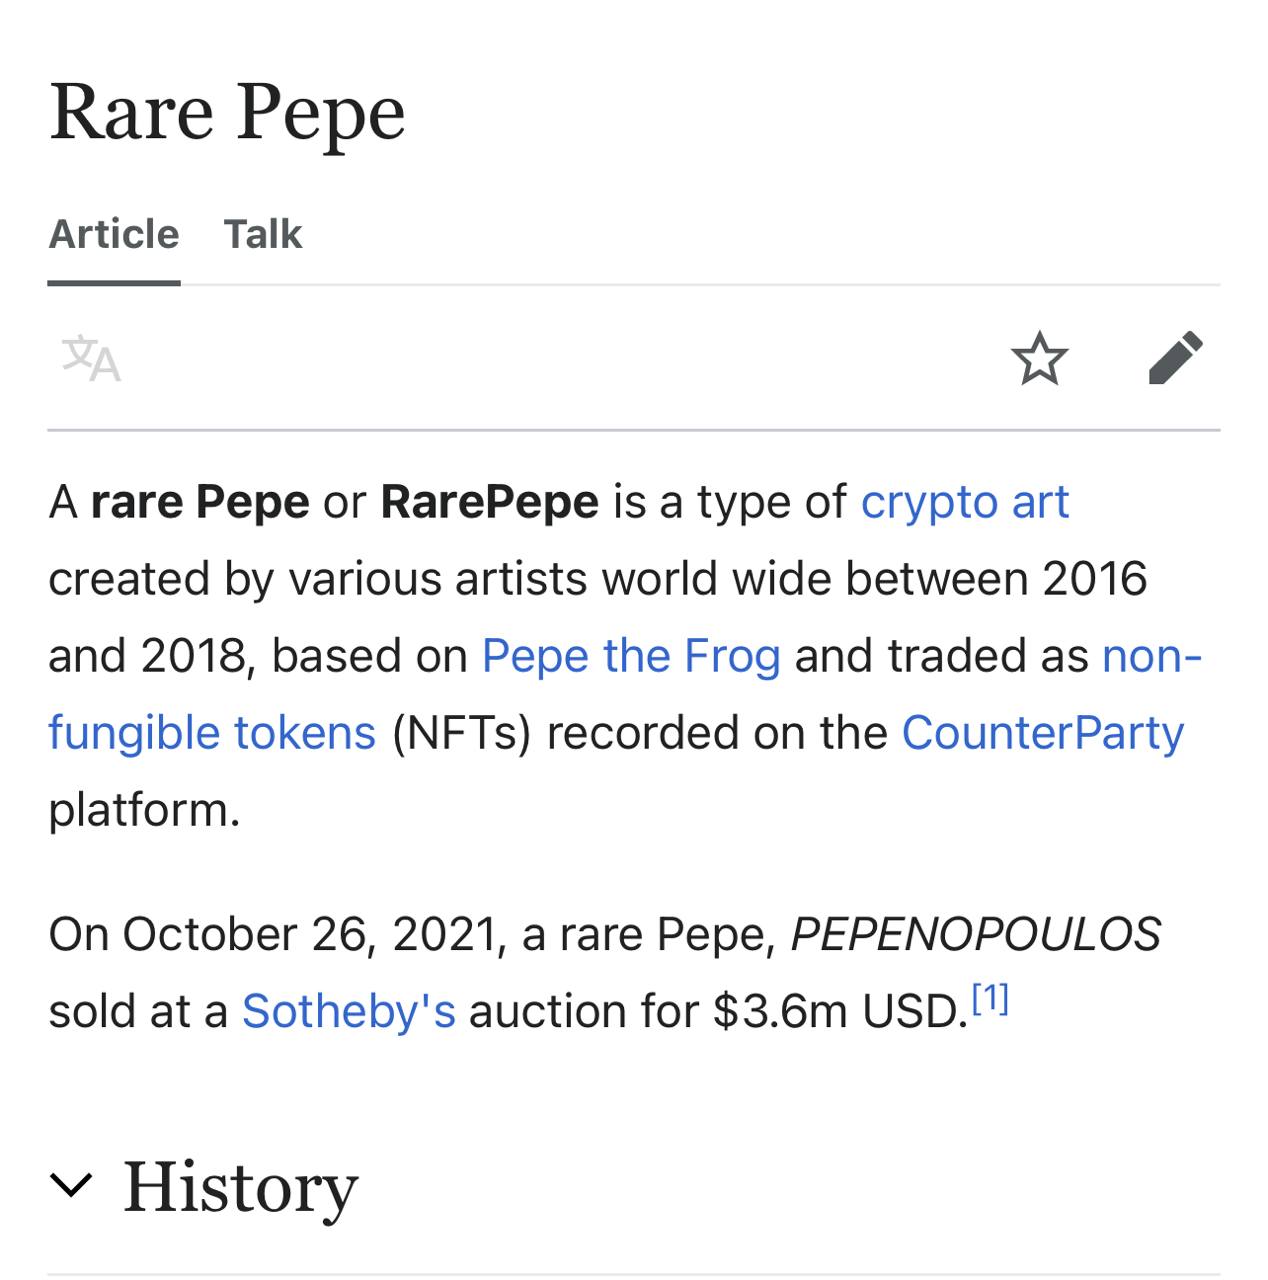Tap the History section heading
This screenshot has height=1280, width=1268.
coord(240,1186)
